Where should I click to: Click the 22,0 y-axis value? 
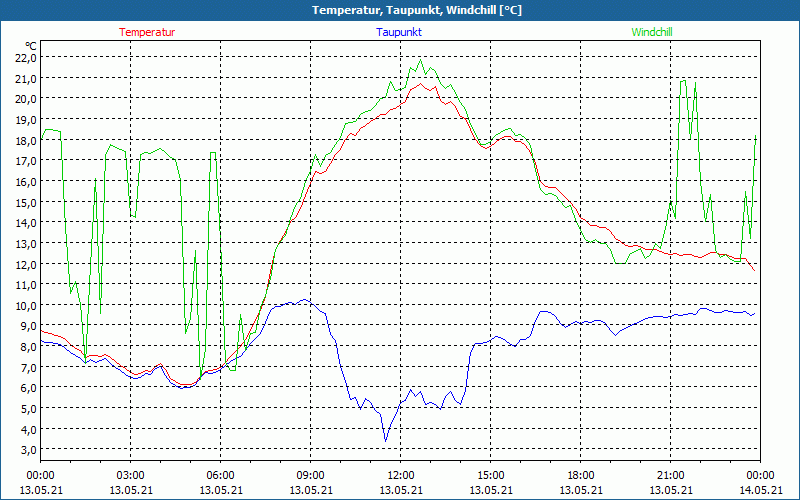(x=26, y=57)
